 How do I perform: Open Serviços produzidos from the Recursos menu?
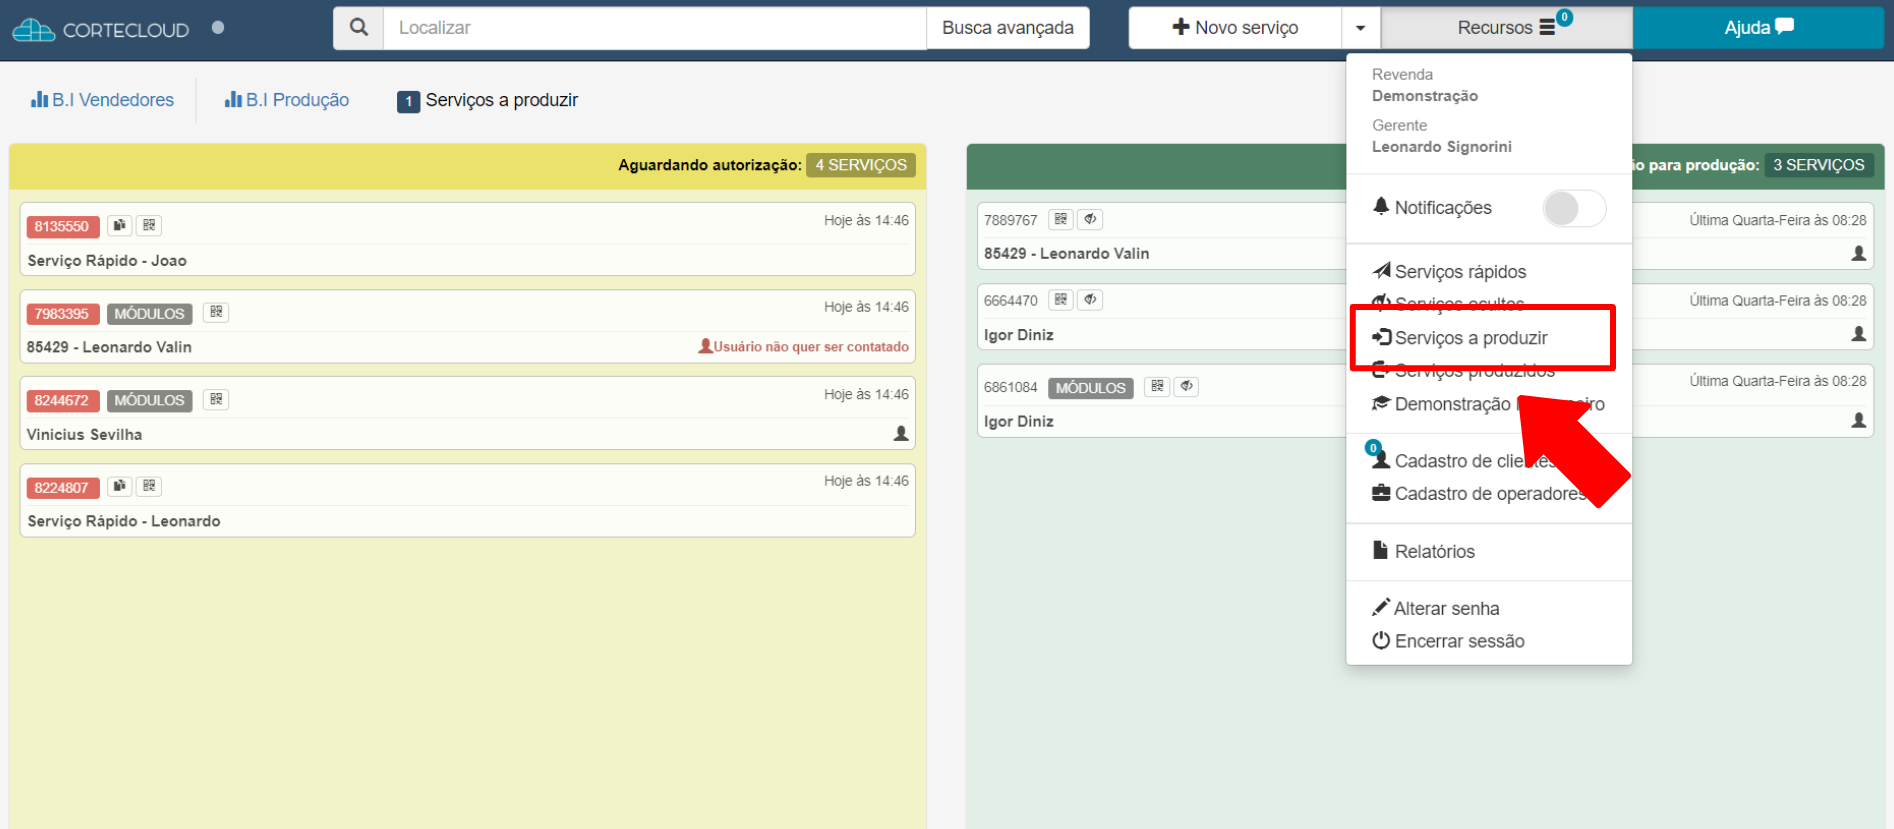point(1463,372)
